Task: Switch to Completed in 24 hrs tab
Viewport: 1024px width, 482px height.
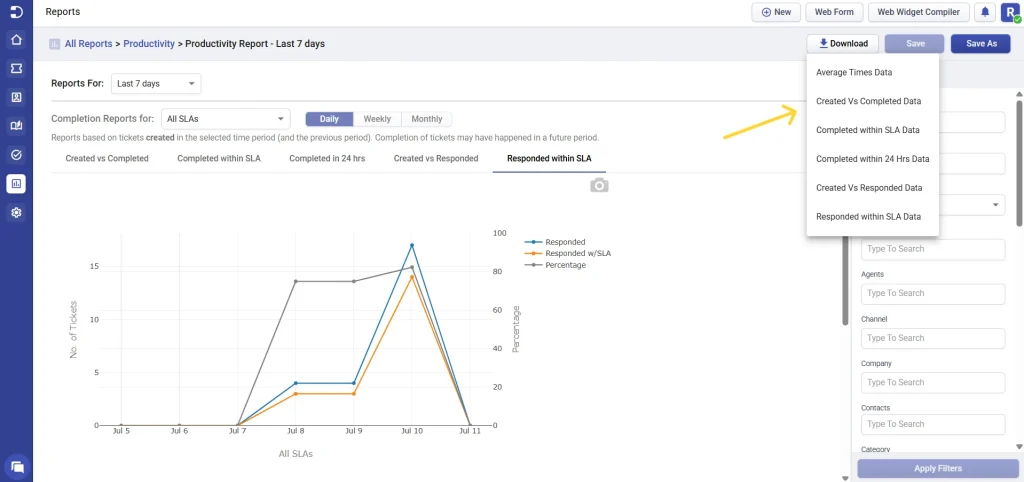Action: click(327, 158)
